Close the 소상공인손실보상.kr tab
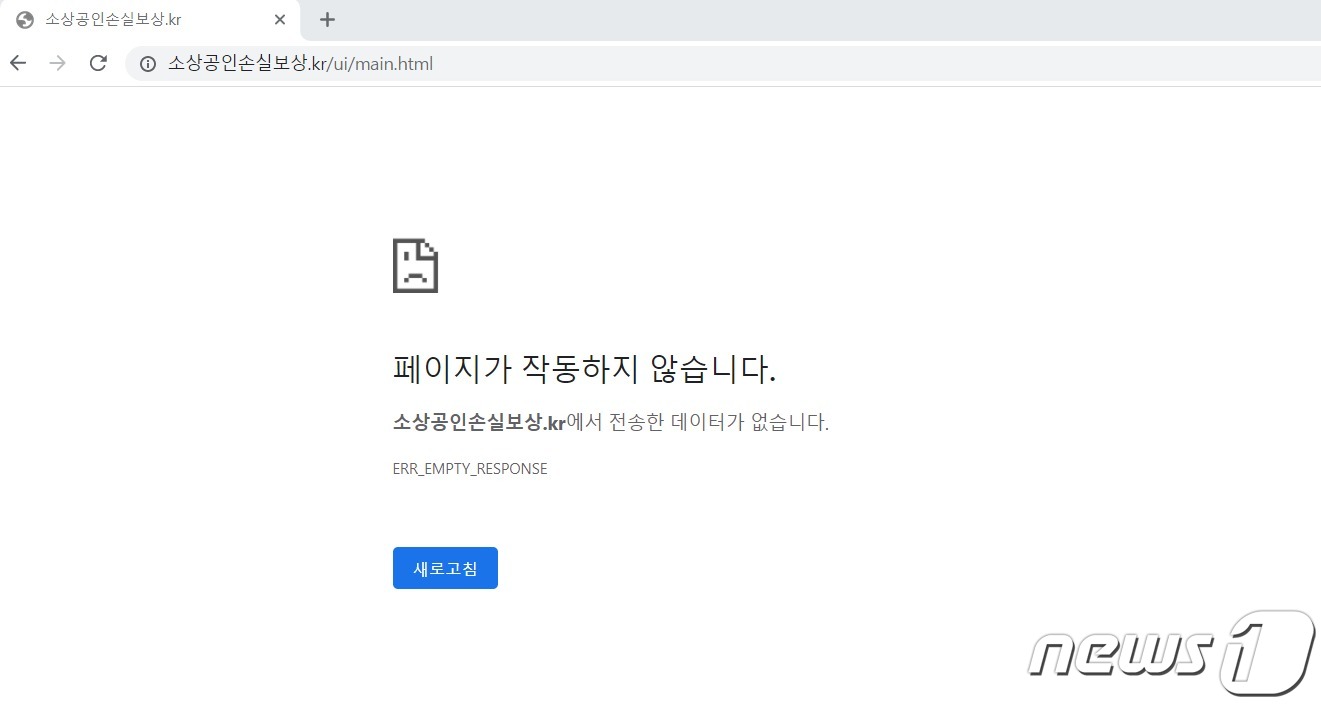Image resolution: width=1321 pixels, height=708 pixels. click(280, 20)
